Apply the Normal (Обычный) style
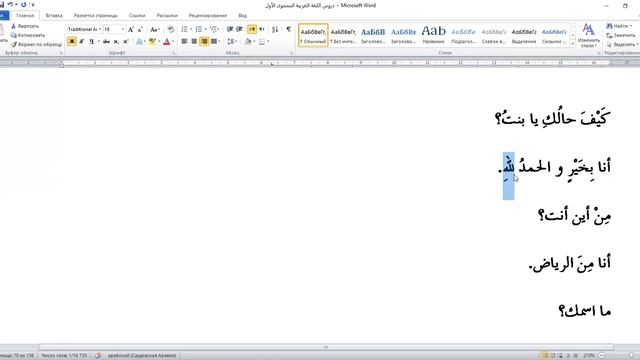This screenshot has height=360, width=640. (313, 35)
